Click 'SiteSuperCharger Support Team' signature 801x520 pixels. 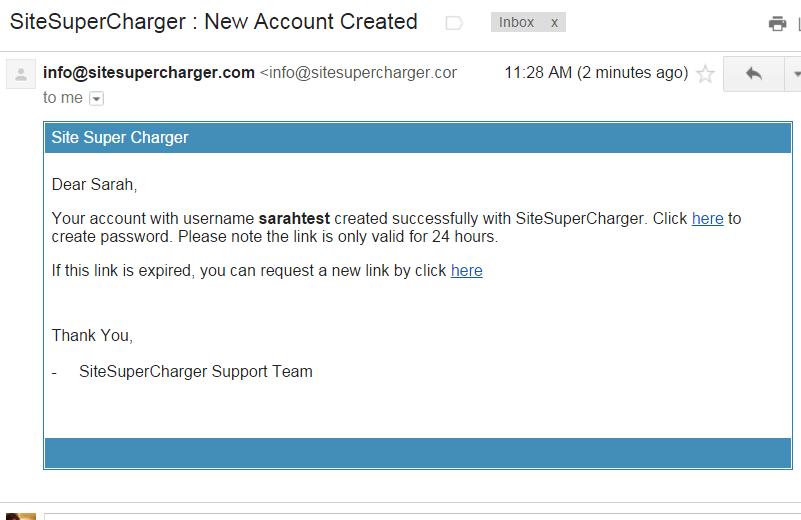pos(196,371)
